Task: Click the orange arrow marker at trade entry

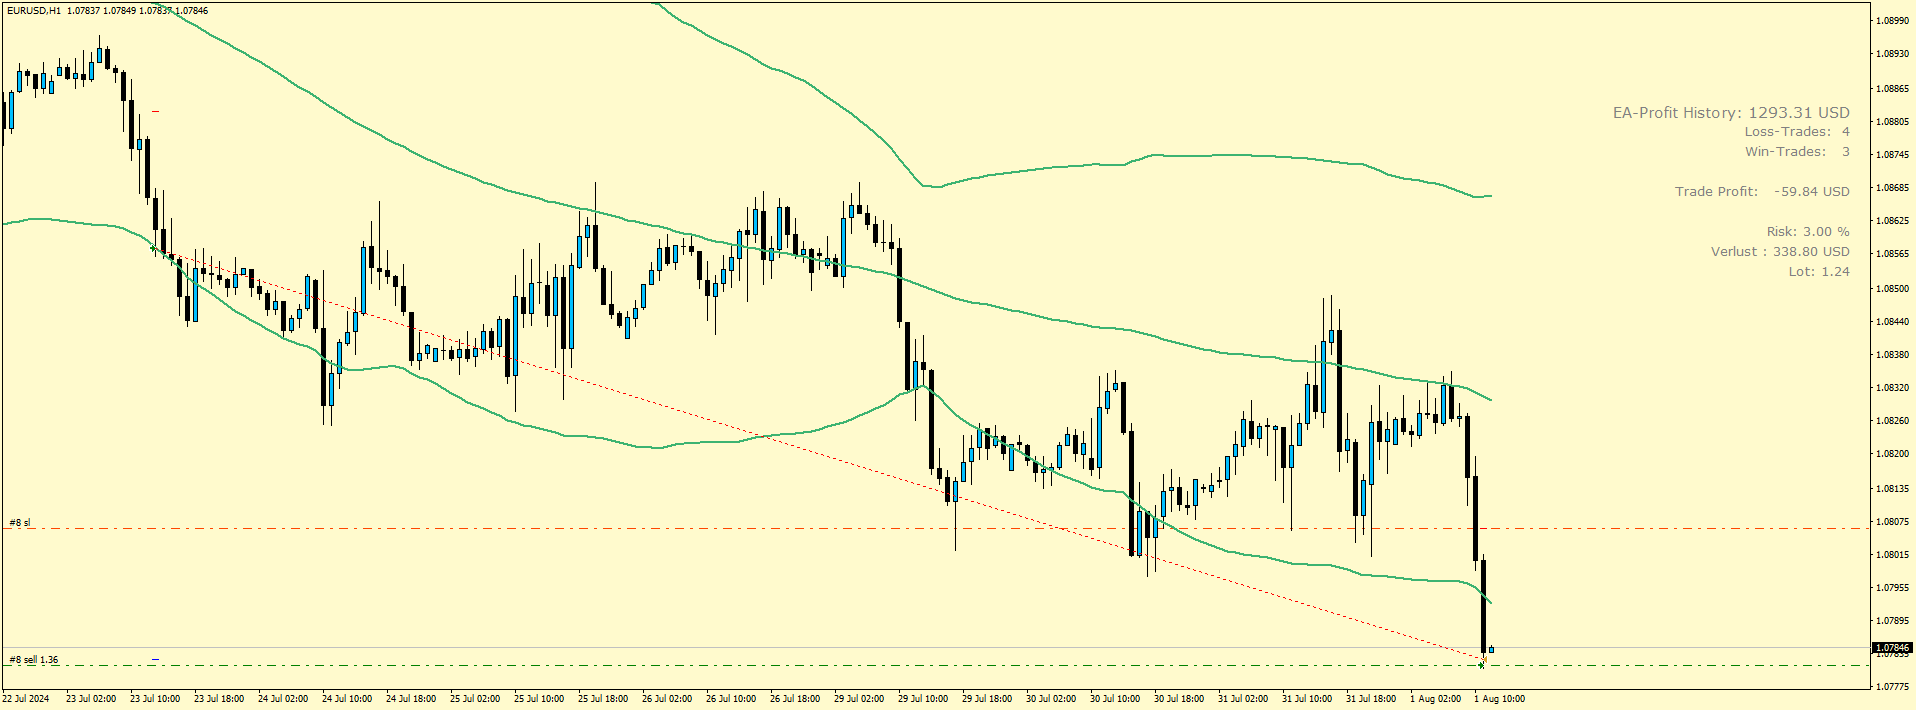Action: tap(1485, 659)
